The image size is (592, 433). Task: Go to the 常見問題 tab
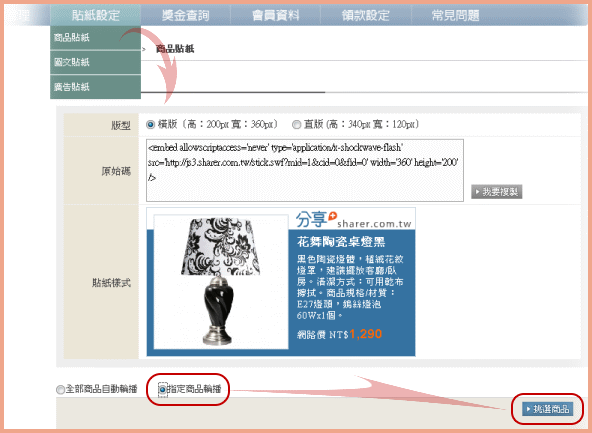456,15
